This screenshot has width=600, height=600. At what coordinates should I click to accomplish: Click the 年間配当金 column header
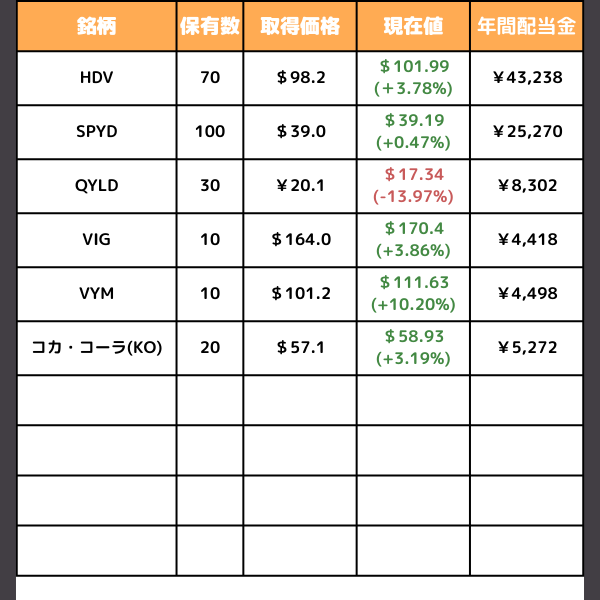click(x=527, y=26)
